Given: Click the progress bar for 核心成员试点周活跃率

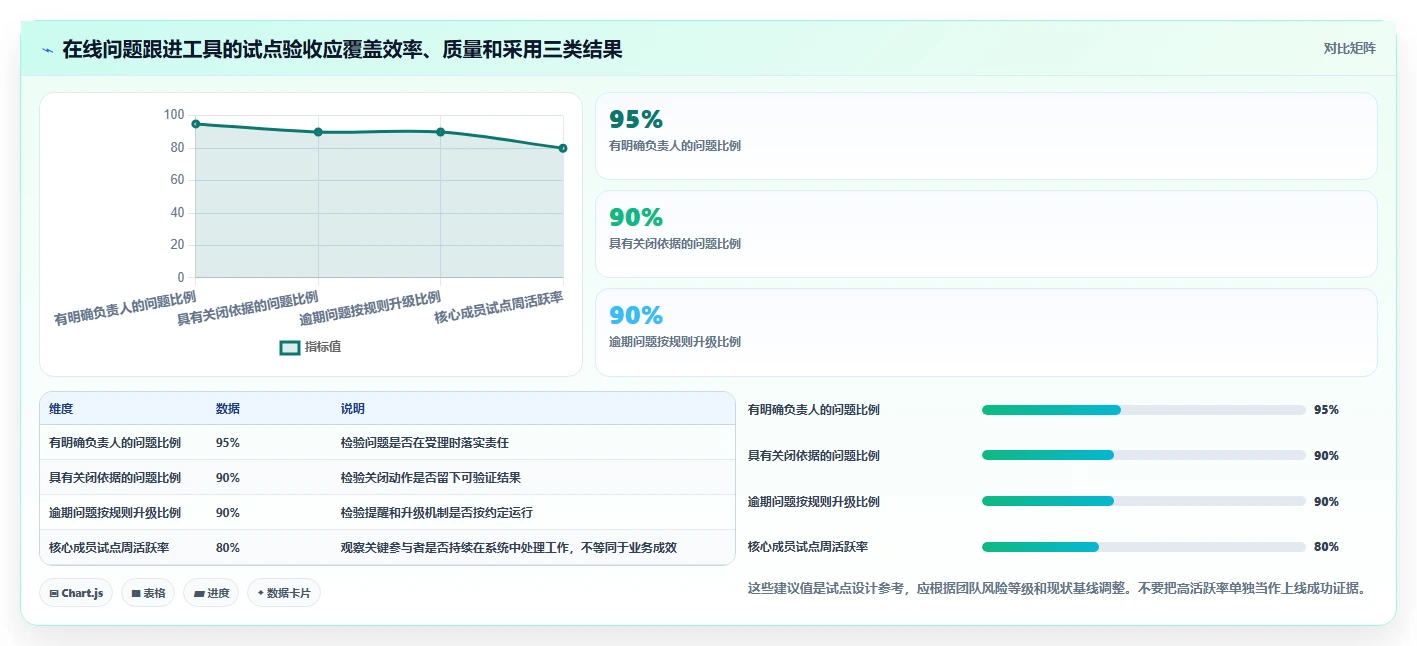Looking at the screenshot, I should coord(1144,547).
